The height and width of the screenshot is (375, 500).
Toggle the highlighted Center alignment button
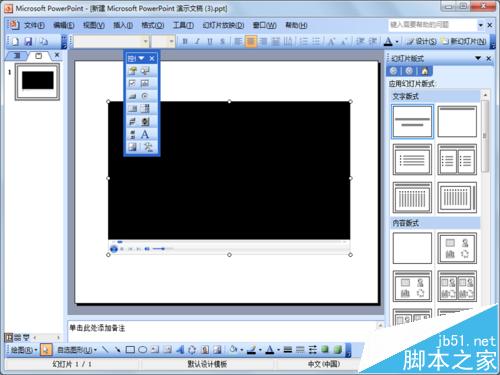[251, 42]
